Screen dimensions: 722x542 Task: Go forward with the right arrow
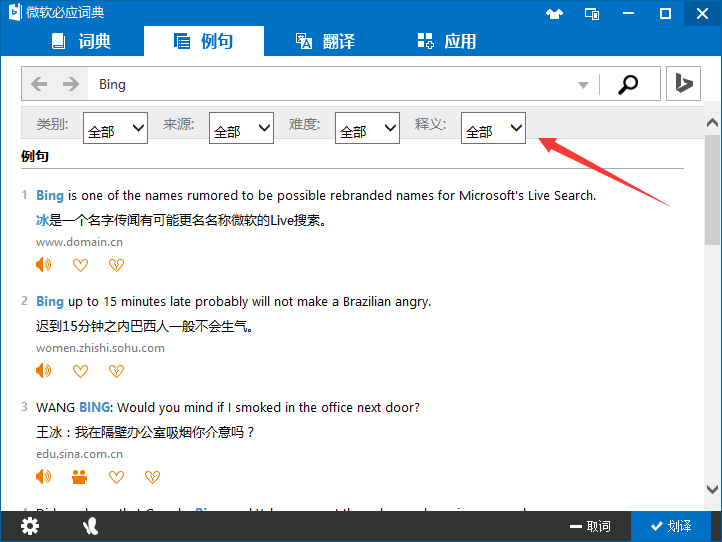click(x=71, y=84)
